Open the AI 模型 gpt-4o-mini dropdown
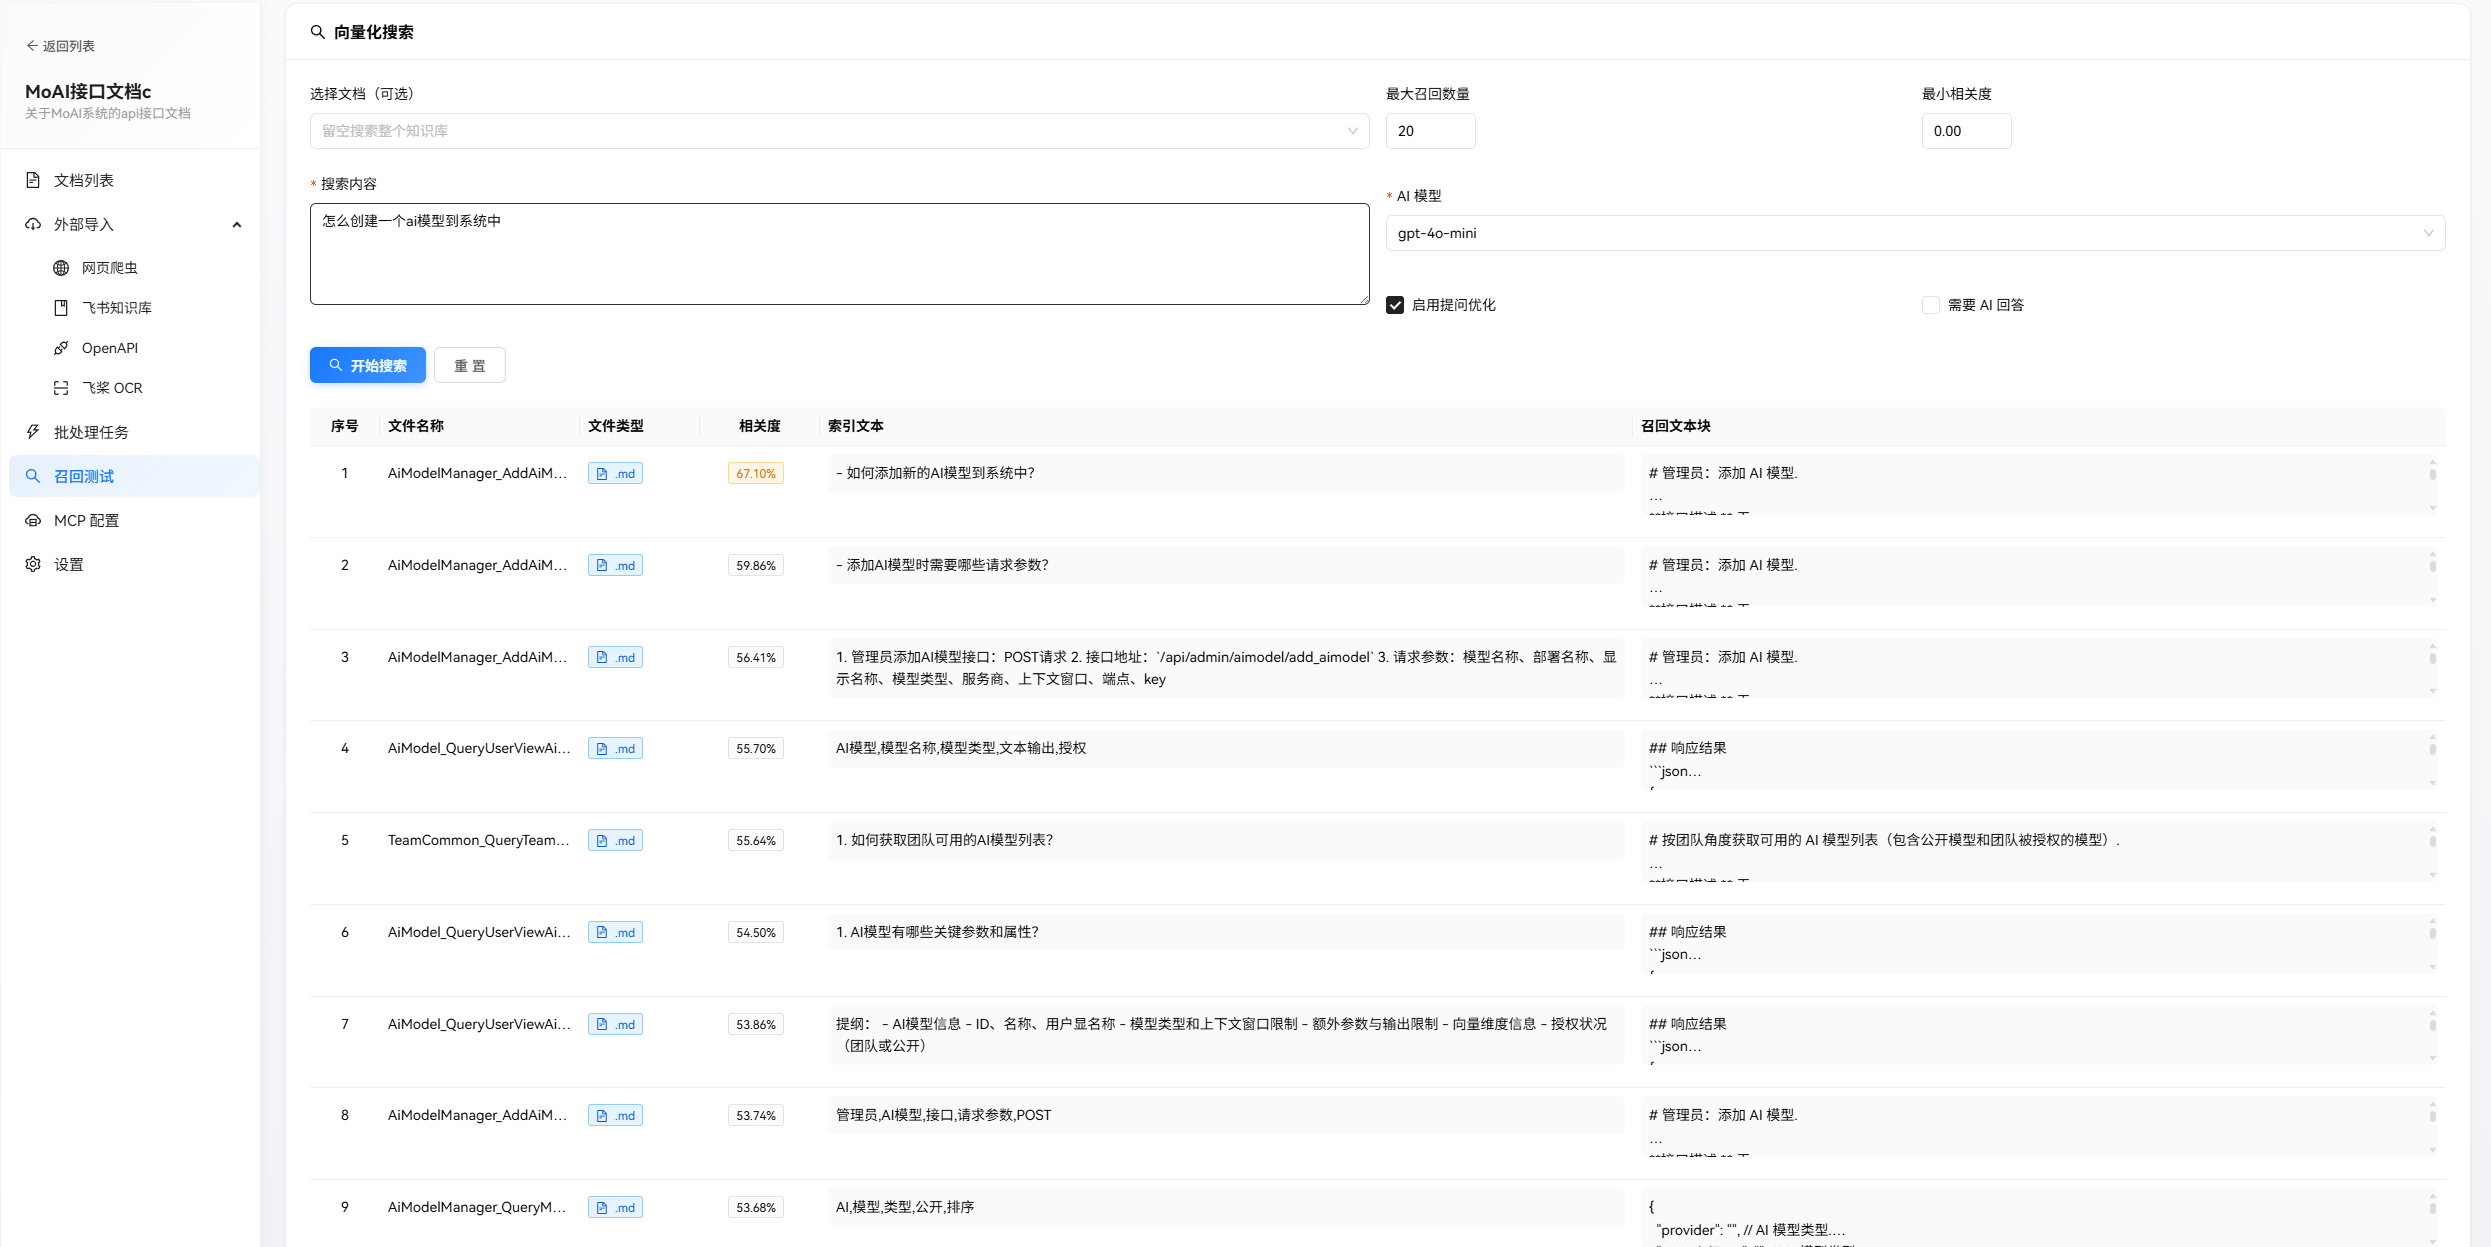Viewport: 2491px width, 1247px height. coord(1914,233)
